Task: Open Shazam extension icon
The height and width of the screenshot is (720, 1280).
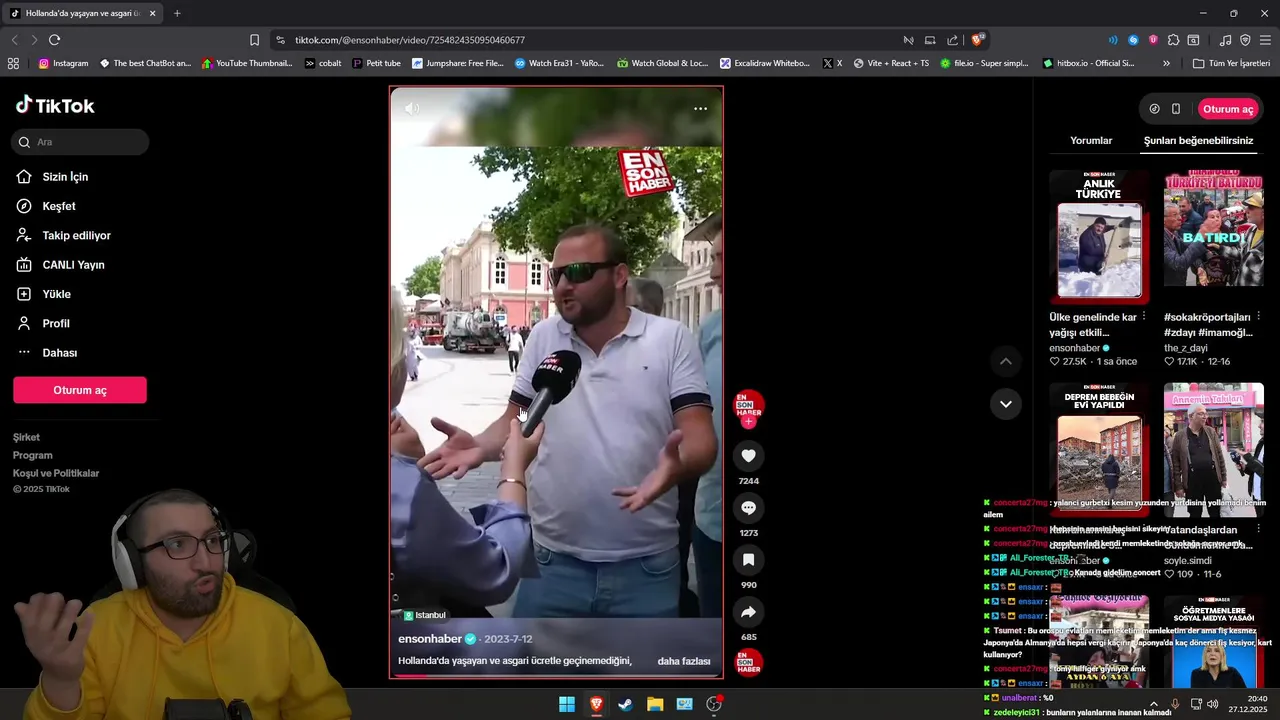Action: pyautogui.click(x=1133, y=40)
